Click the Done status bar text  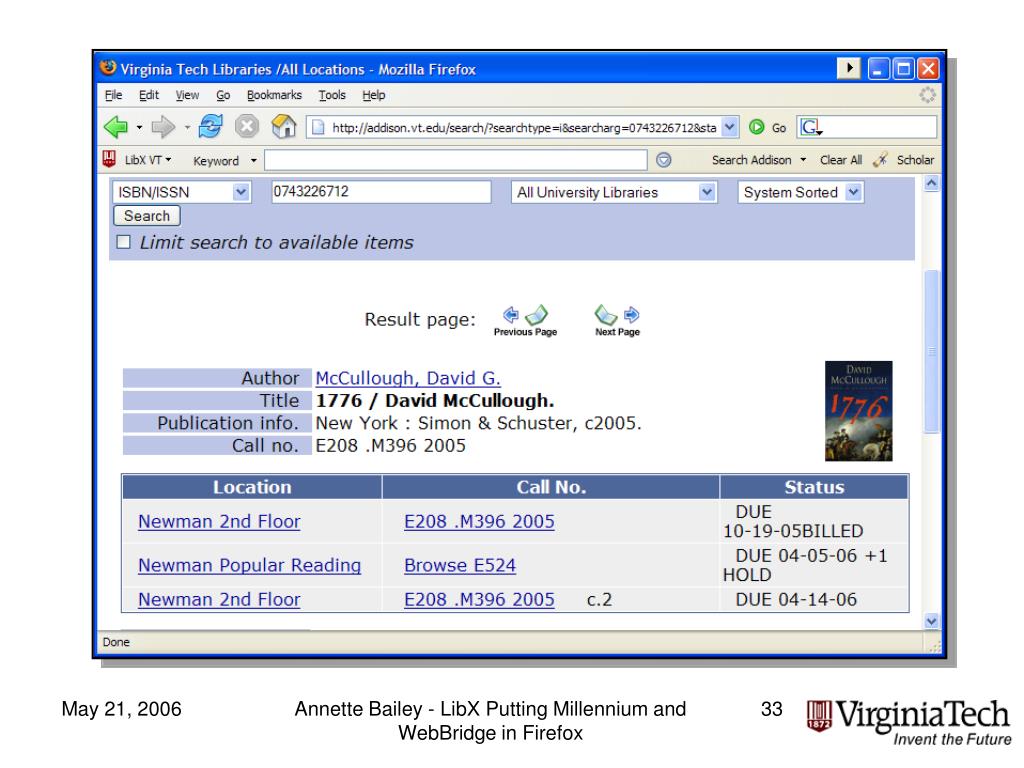pos(116,642)
